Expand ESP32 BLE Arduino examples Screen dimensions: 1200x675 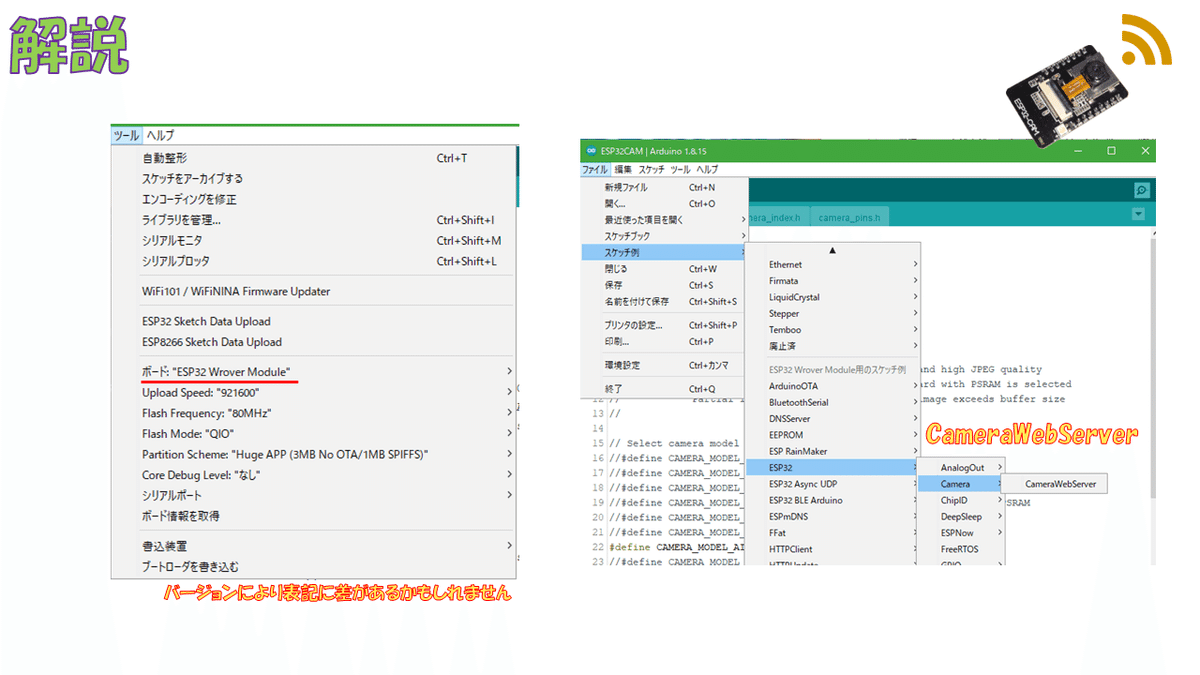832,500
